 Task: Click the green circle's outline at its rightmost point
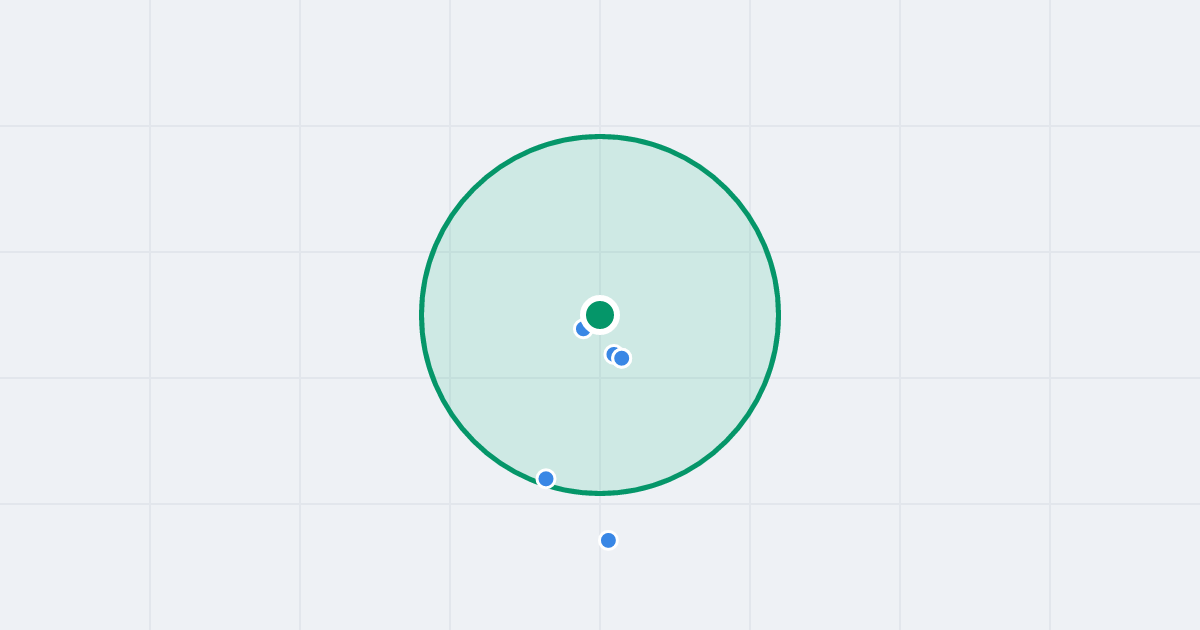(778, 315)
